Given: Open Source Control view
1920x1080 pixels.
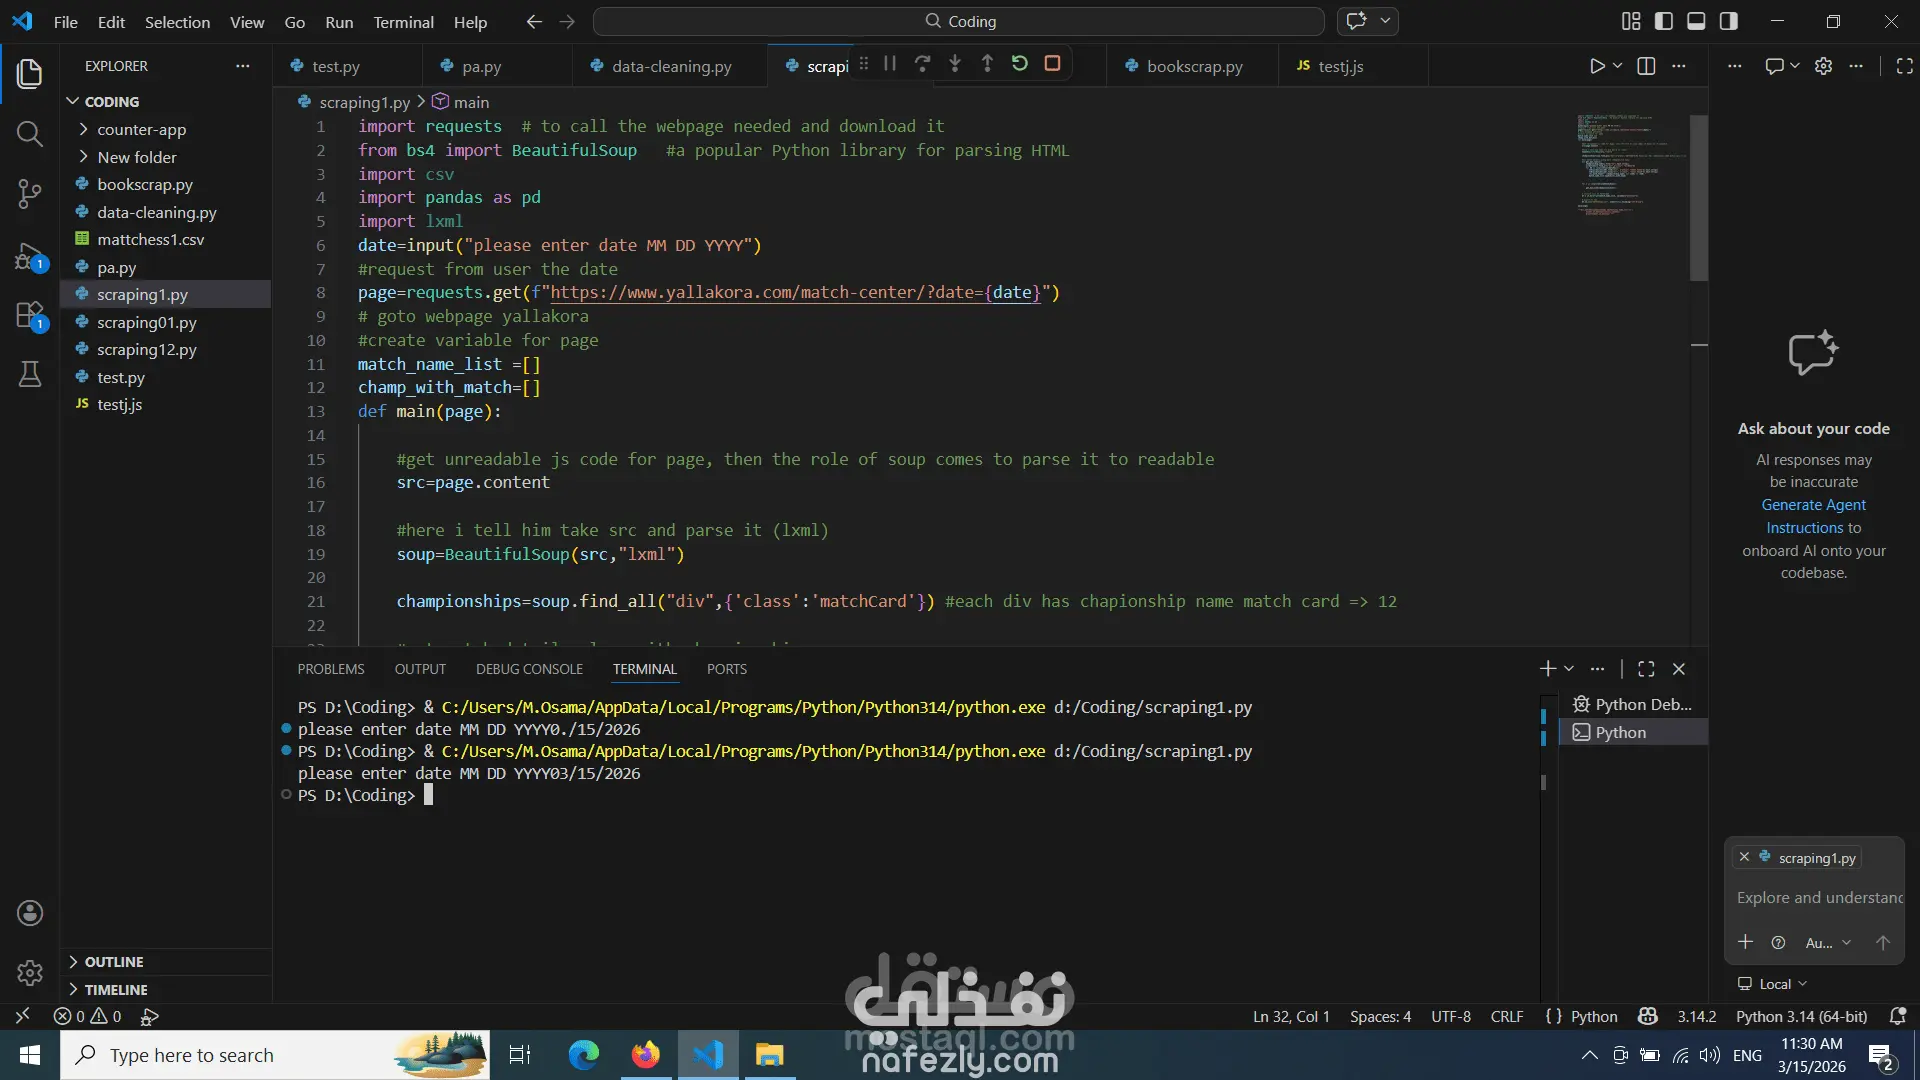Looking at the screenshot, I should (x=30, y=194).
